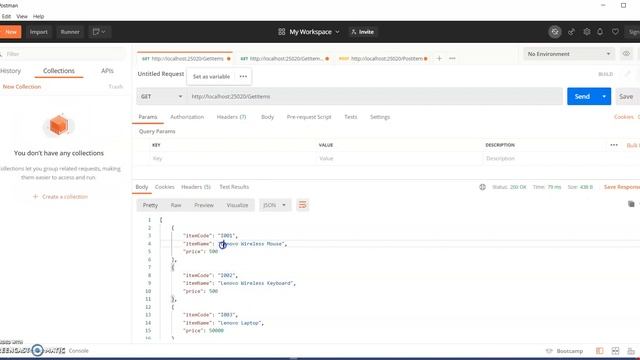Screen dimensions: 640x360
Task: Open capture requests satellite icon
Action: (x=571, y=32)
